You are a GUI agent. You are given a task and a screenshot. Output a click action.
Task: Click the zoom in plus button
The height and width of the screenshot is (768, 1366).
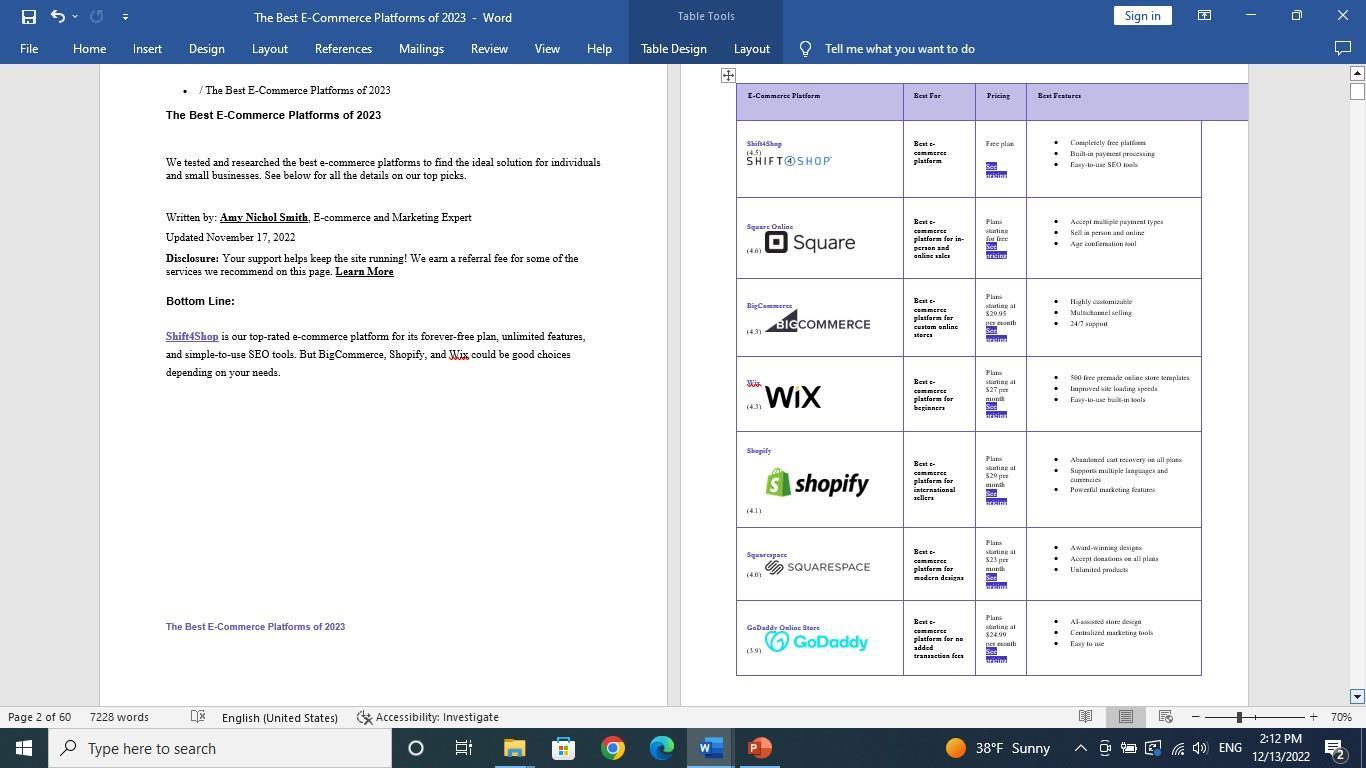1313,717
